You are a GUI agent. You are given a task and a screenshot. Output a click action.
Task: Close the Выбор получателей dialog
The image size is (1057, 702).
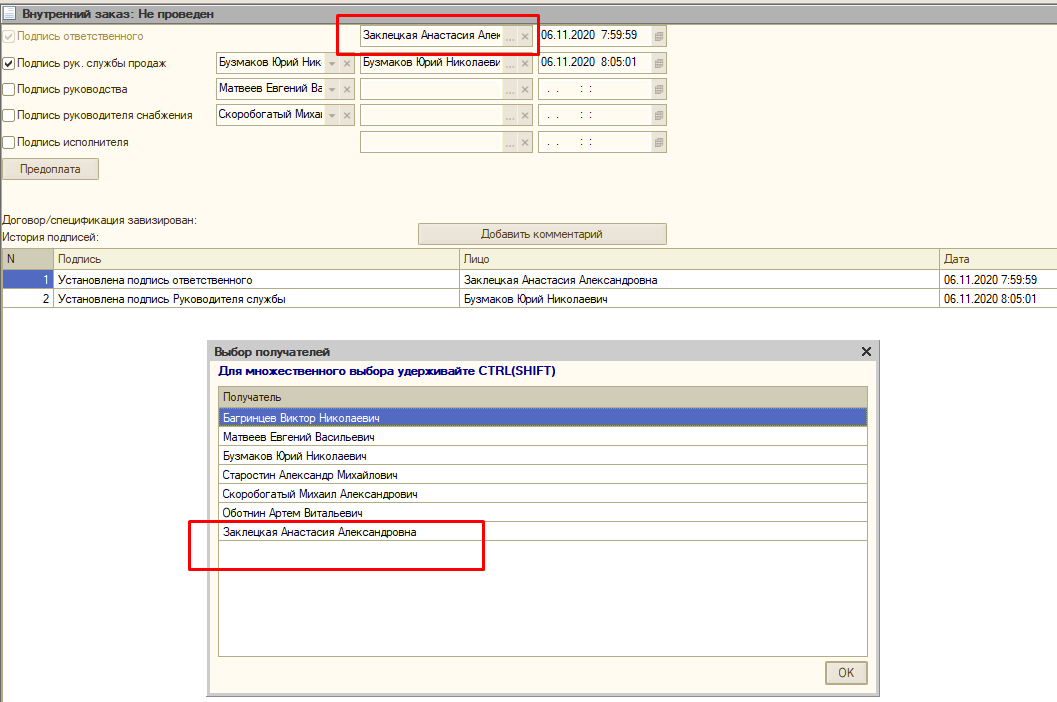click(866, 351)
